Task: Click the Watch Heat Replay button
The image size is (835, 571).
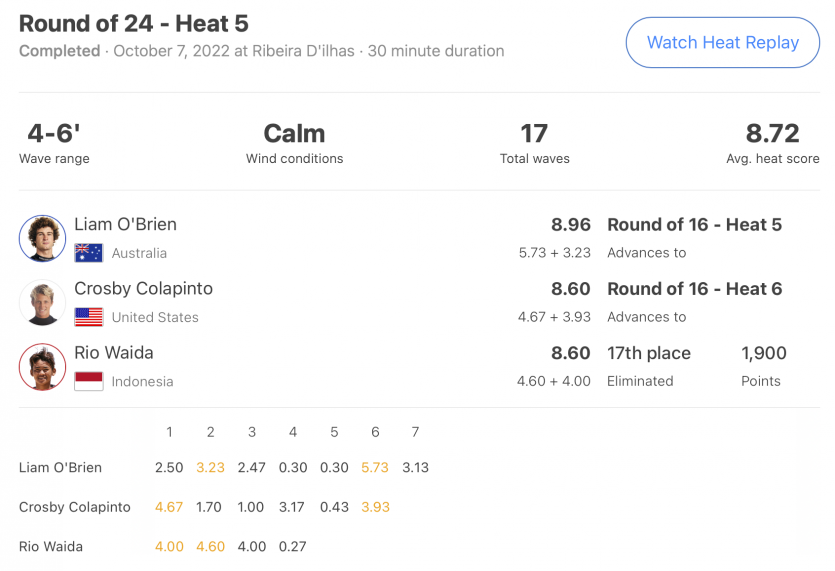Action: 722,43
